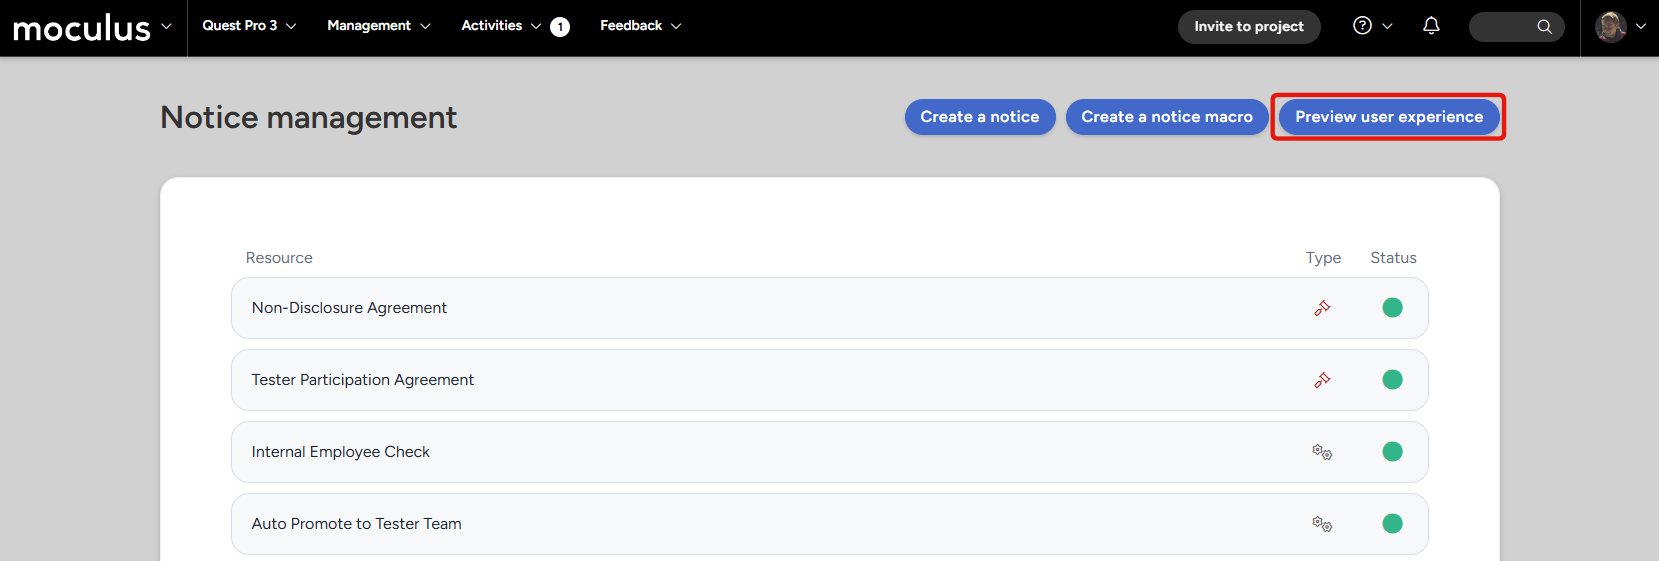Click the Moculus logo
The height and width of the screenshot is (561, 1659).
(81, 28)
